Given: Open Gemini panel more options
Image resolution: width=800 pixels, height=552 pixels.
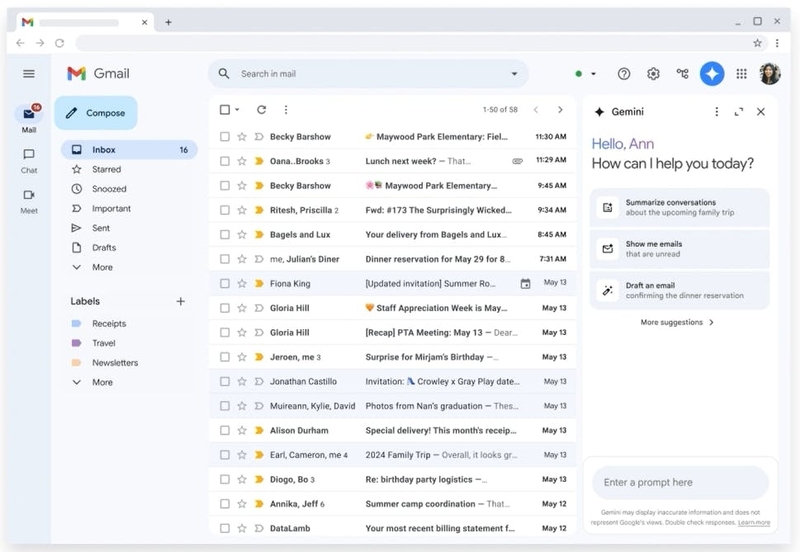Looking at the screenshot, I should tap(716, 112).
